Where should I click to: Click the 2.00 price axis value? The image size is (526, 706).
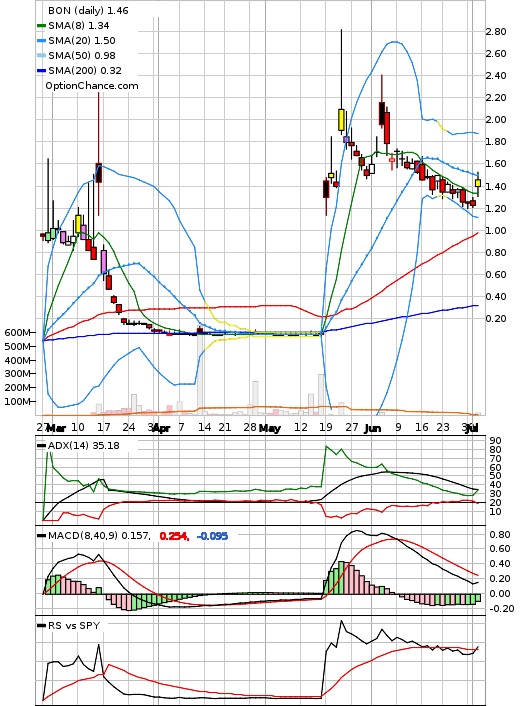(x=496, y=120)
